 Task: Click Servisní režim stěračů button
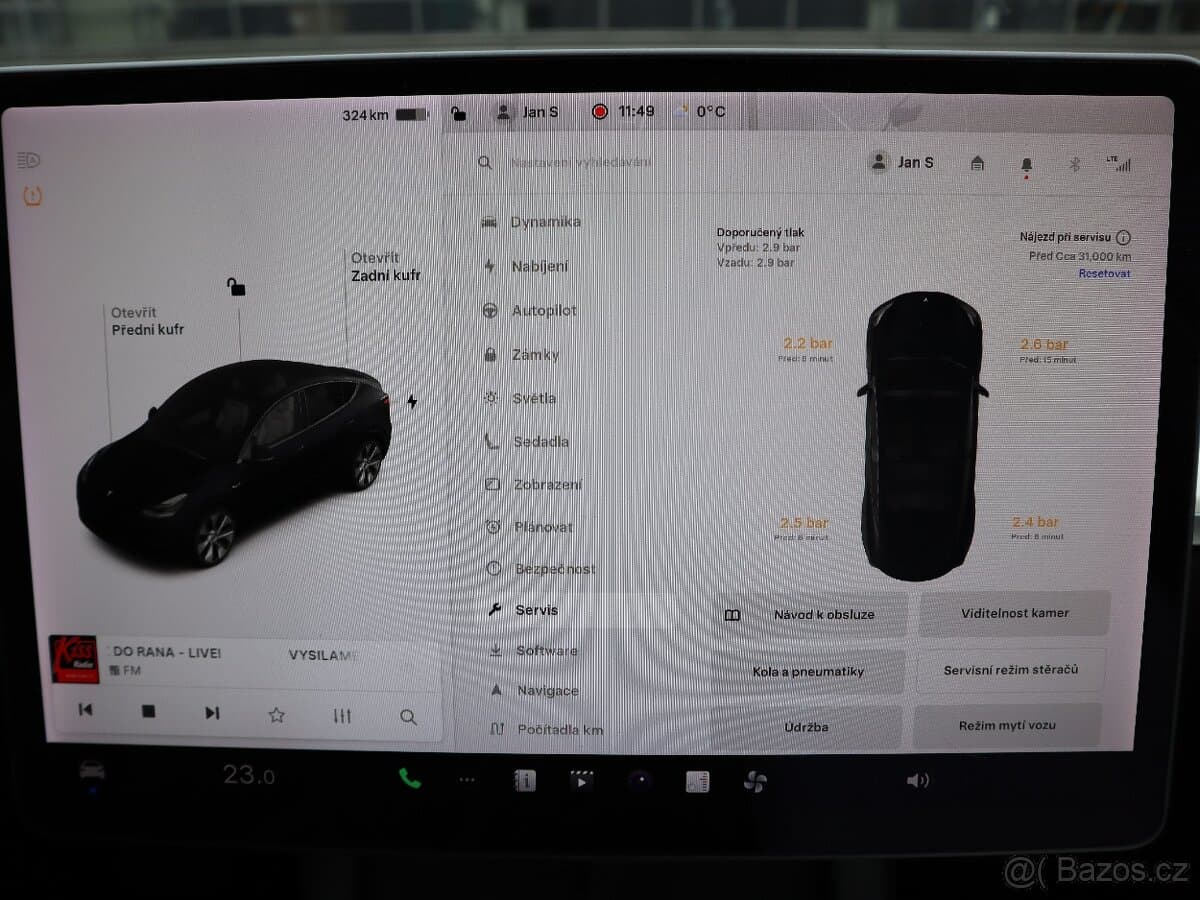click(1010, 670)
